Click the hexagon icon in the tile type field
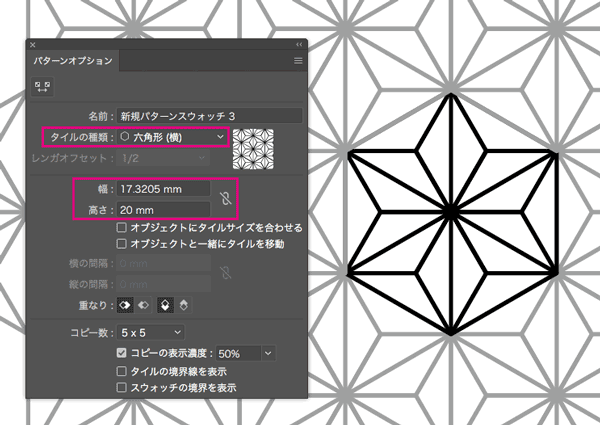The image size is (600, 425). [x=124, y=137]
